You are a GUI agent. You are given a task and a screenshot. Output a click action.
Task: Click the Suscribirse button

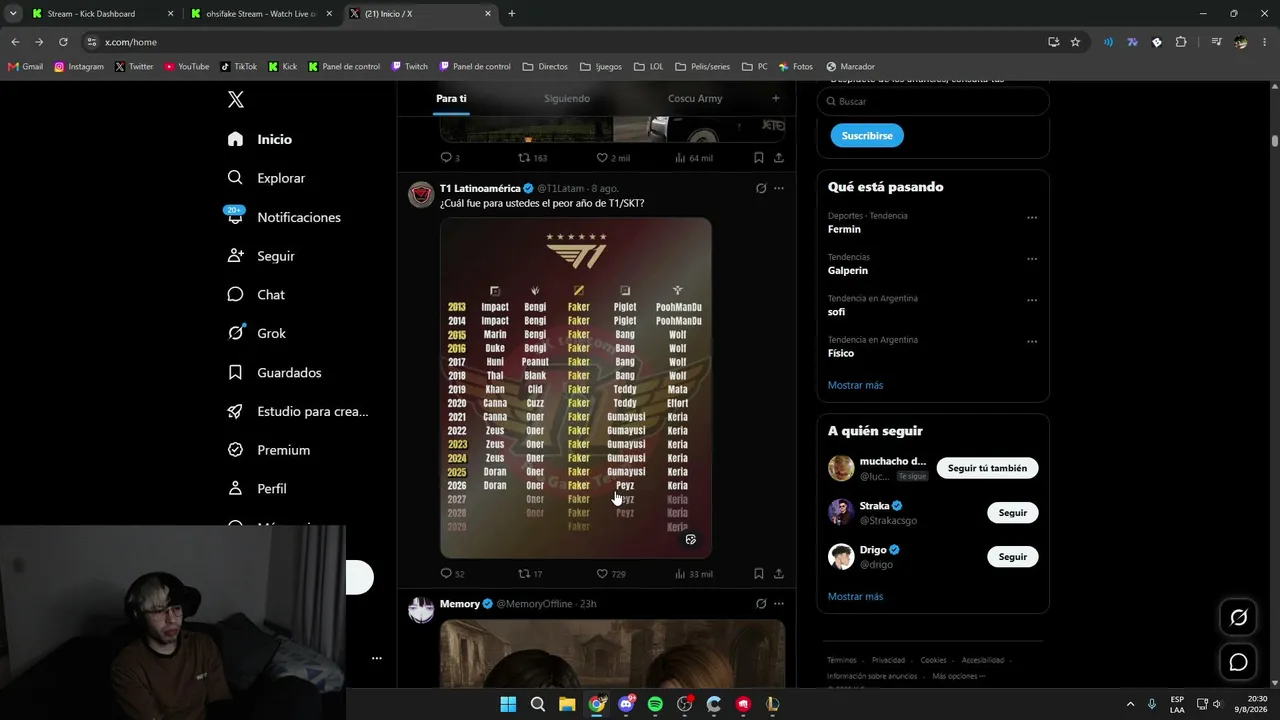coord(867,135)
